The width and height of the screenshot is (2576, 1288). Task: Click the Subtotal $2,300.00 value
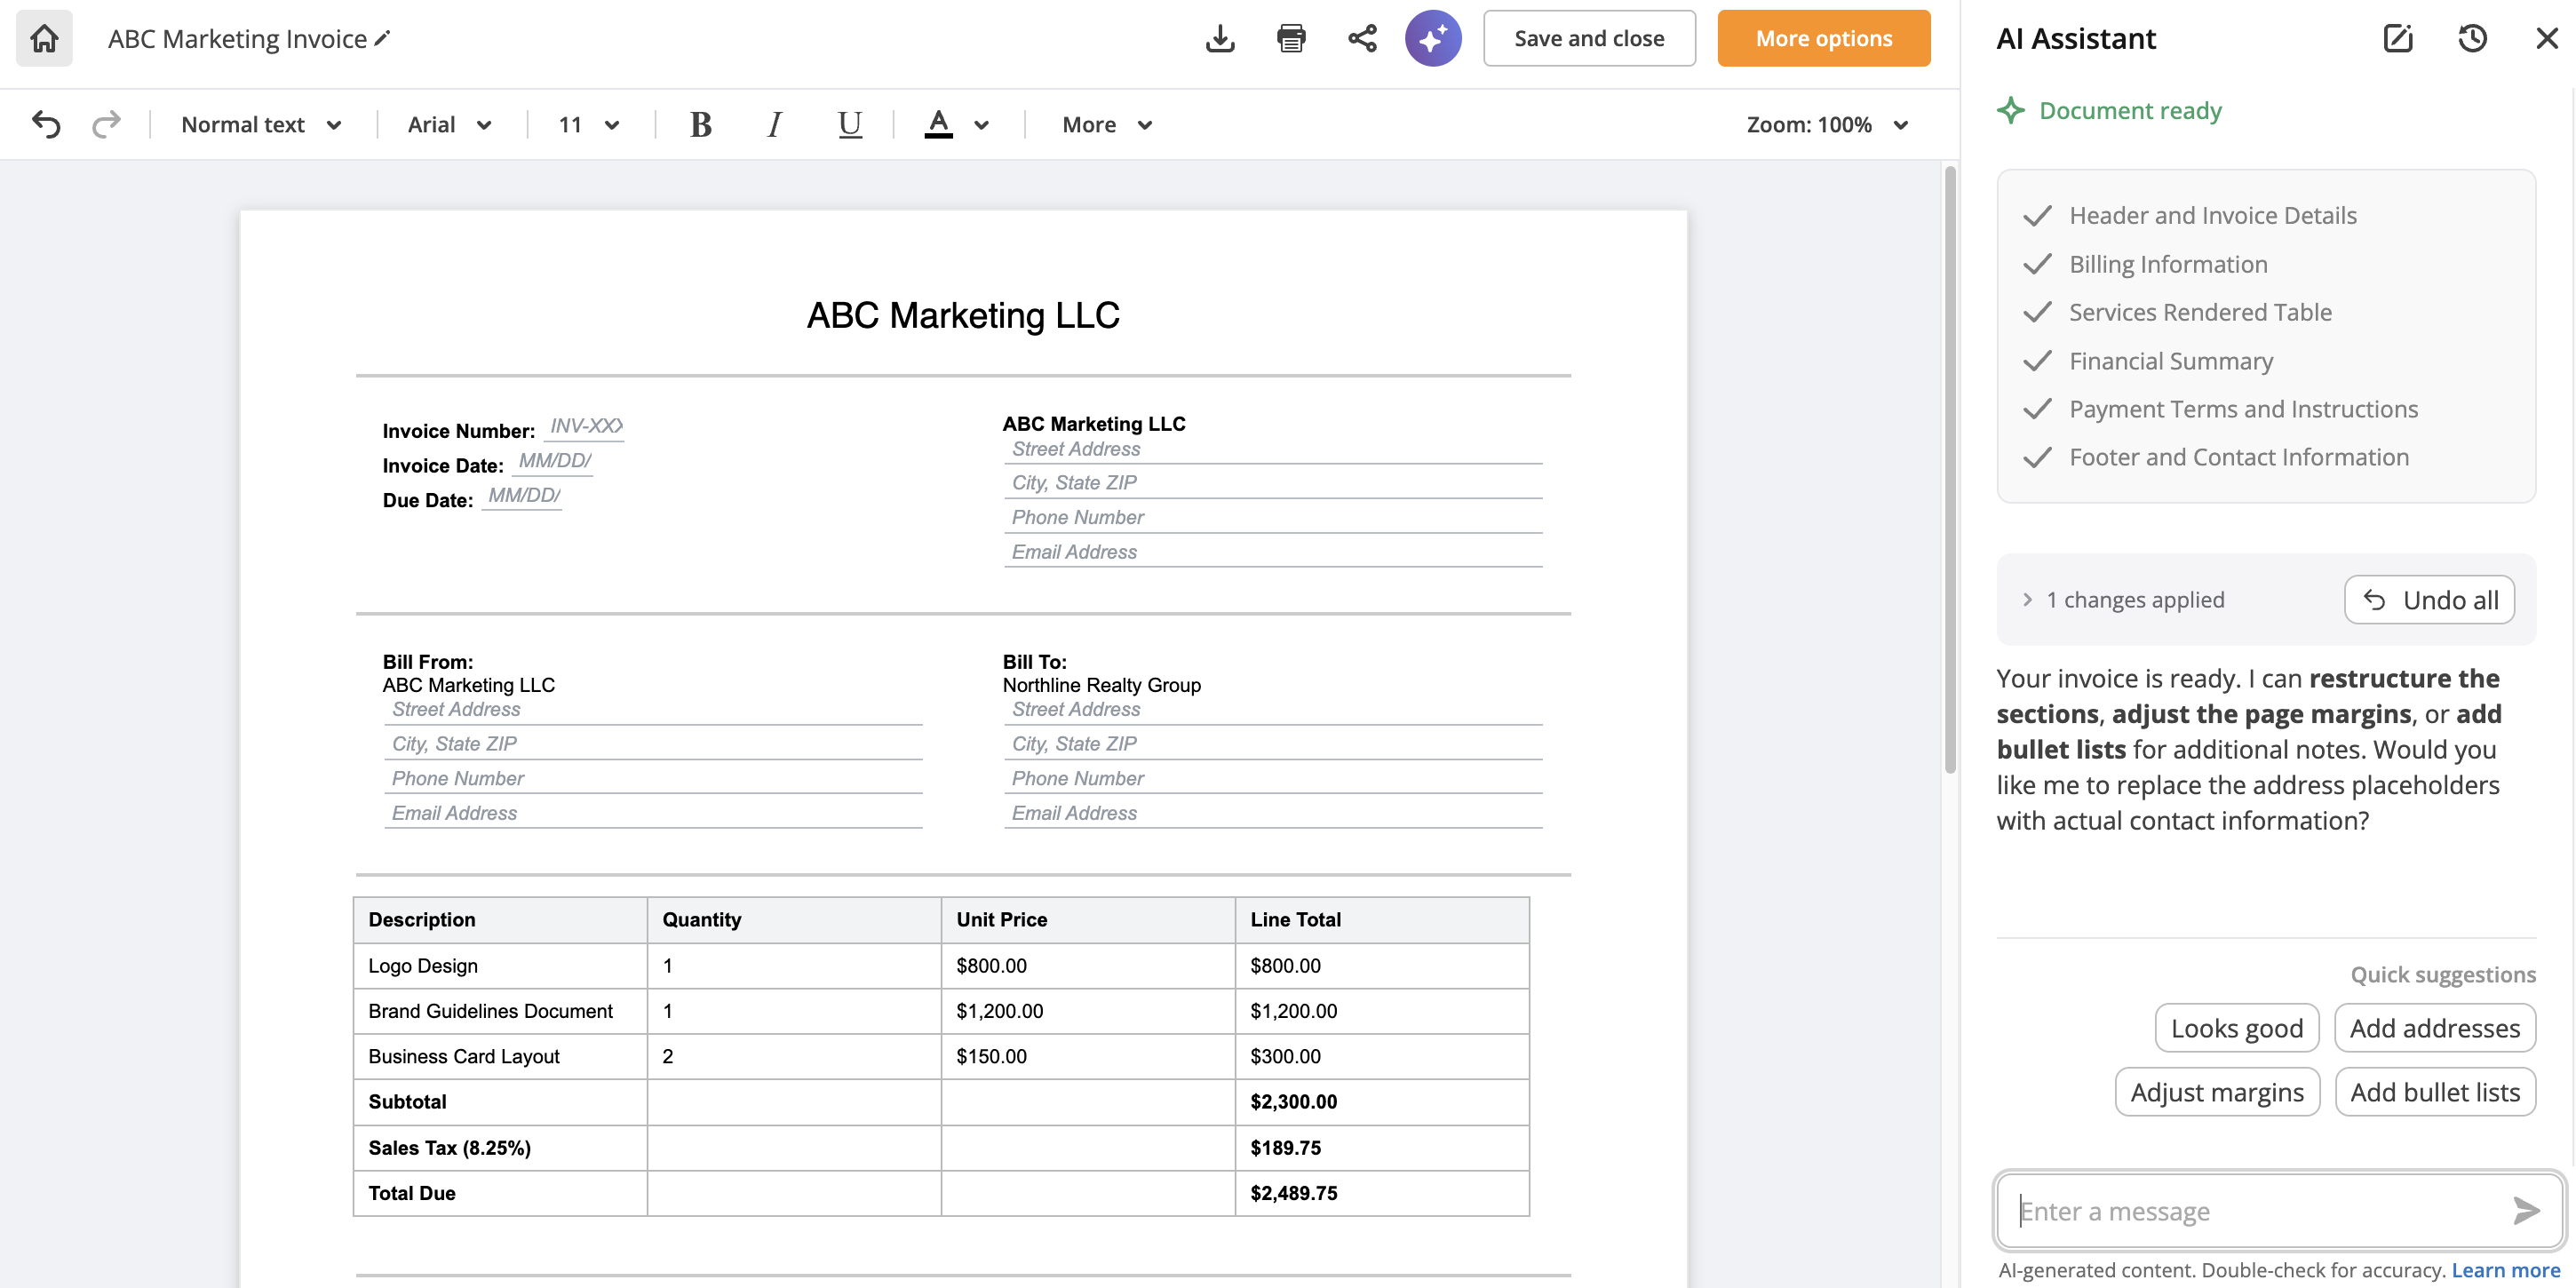(1293, 1101)
